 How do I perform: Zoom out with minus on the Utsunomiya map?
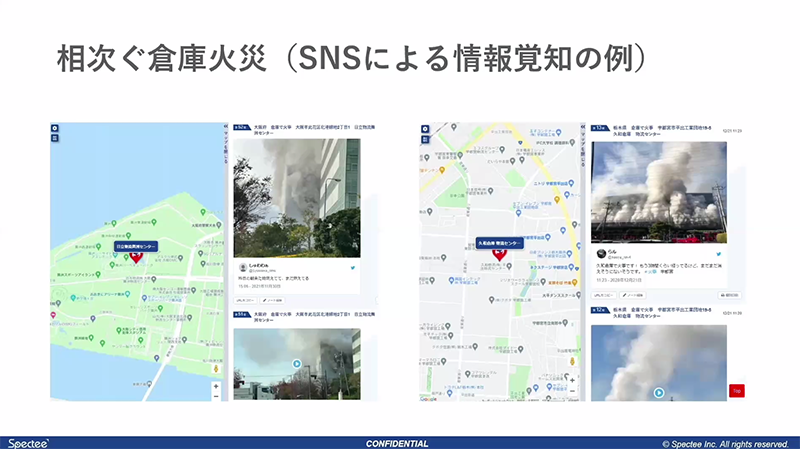[572, 391]
